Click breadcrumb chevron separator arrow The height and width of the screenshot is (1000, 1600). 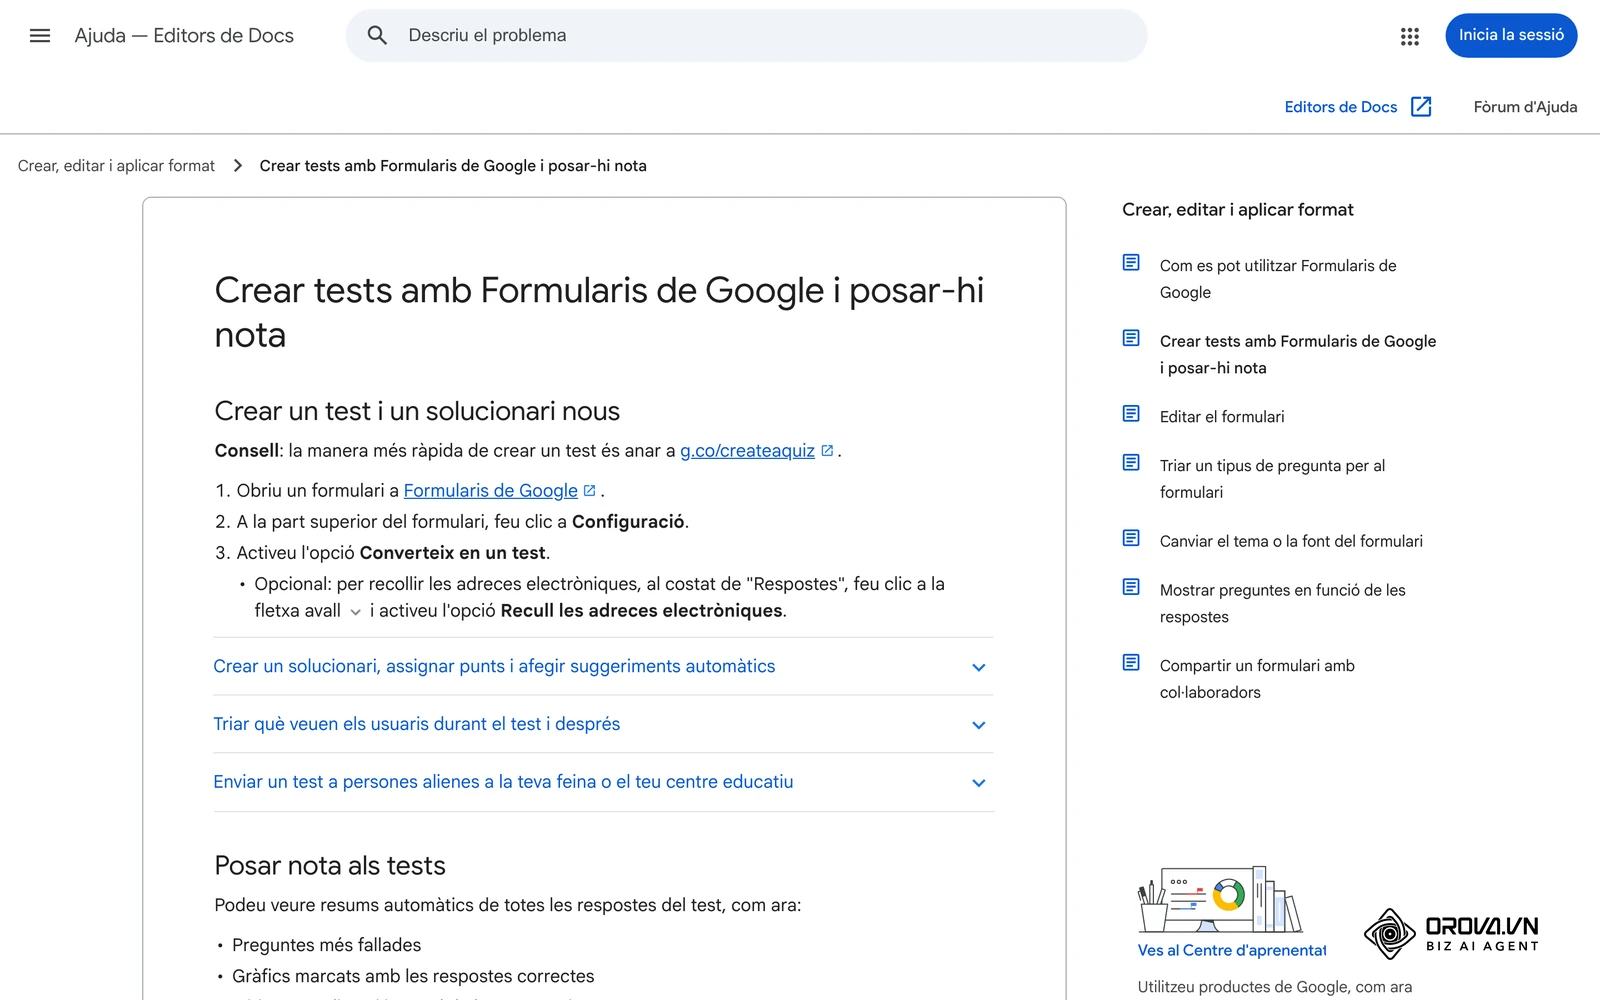coord(237,166)
